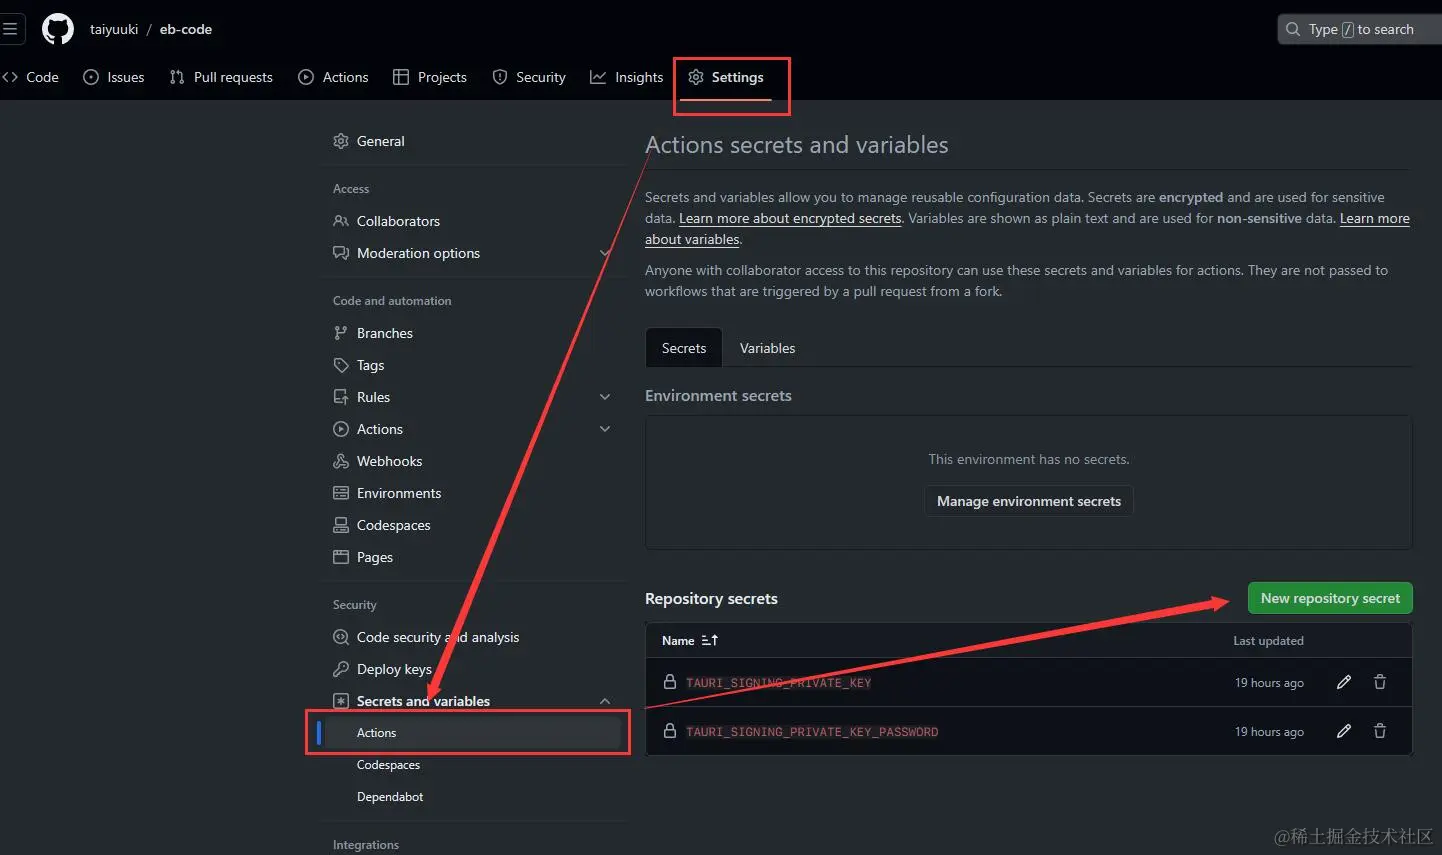1442x855 pixels.
Task: Click the Last updated column header
Action: tap(1268, 640)
